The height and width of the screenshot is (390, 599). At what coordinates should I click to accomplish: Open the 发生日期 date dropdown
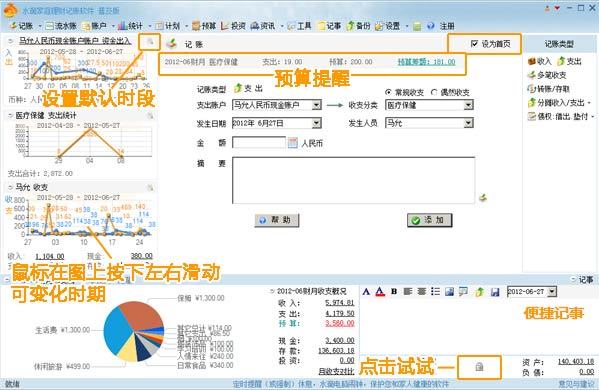point(316,123)
